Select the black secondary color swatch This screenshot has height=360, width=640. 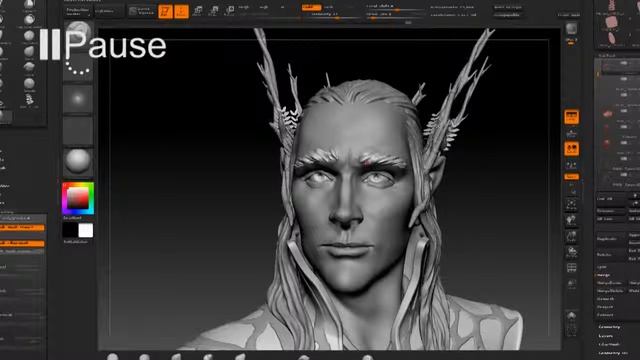pos(70,230)
